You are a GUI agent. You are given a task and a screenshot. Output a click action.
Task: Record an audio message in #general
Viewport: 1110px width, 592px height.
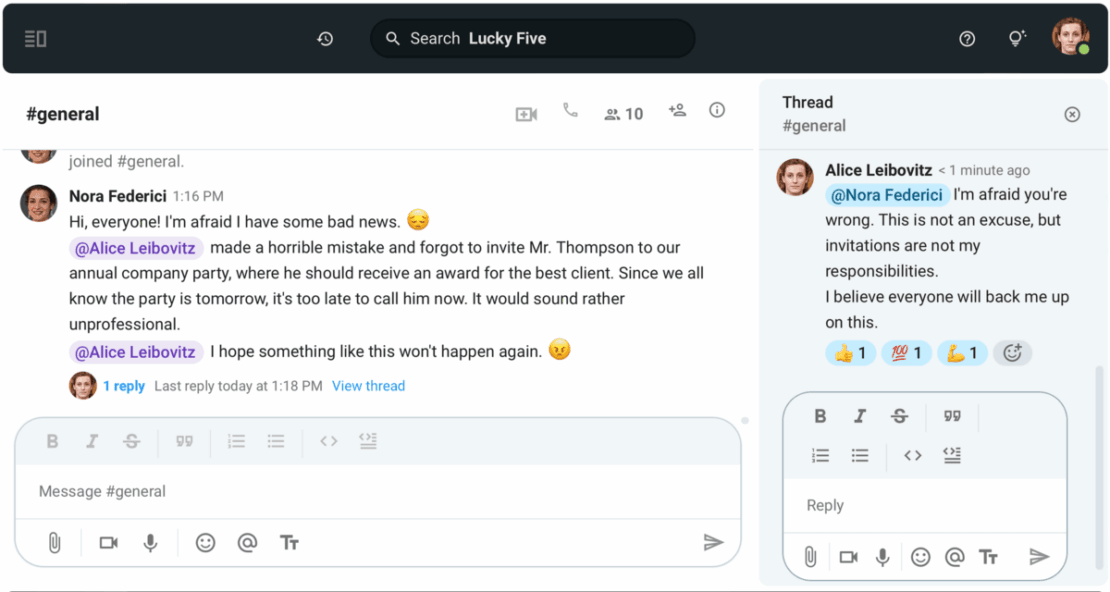(150, 543)
